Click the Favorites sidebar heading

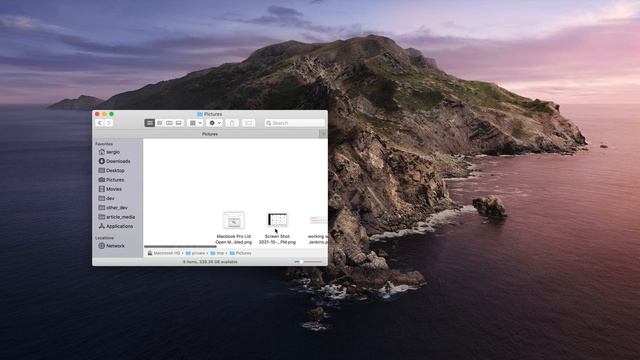(x=104, y=144)
